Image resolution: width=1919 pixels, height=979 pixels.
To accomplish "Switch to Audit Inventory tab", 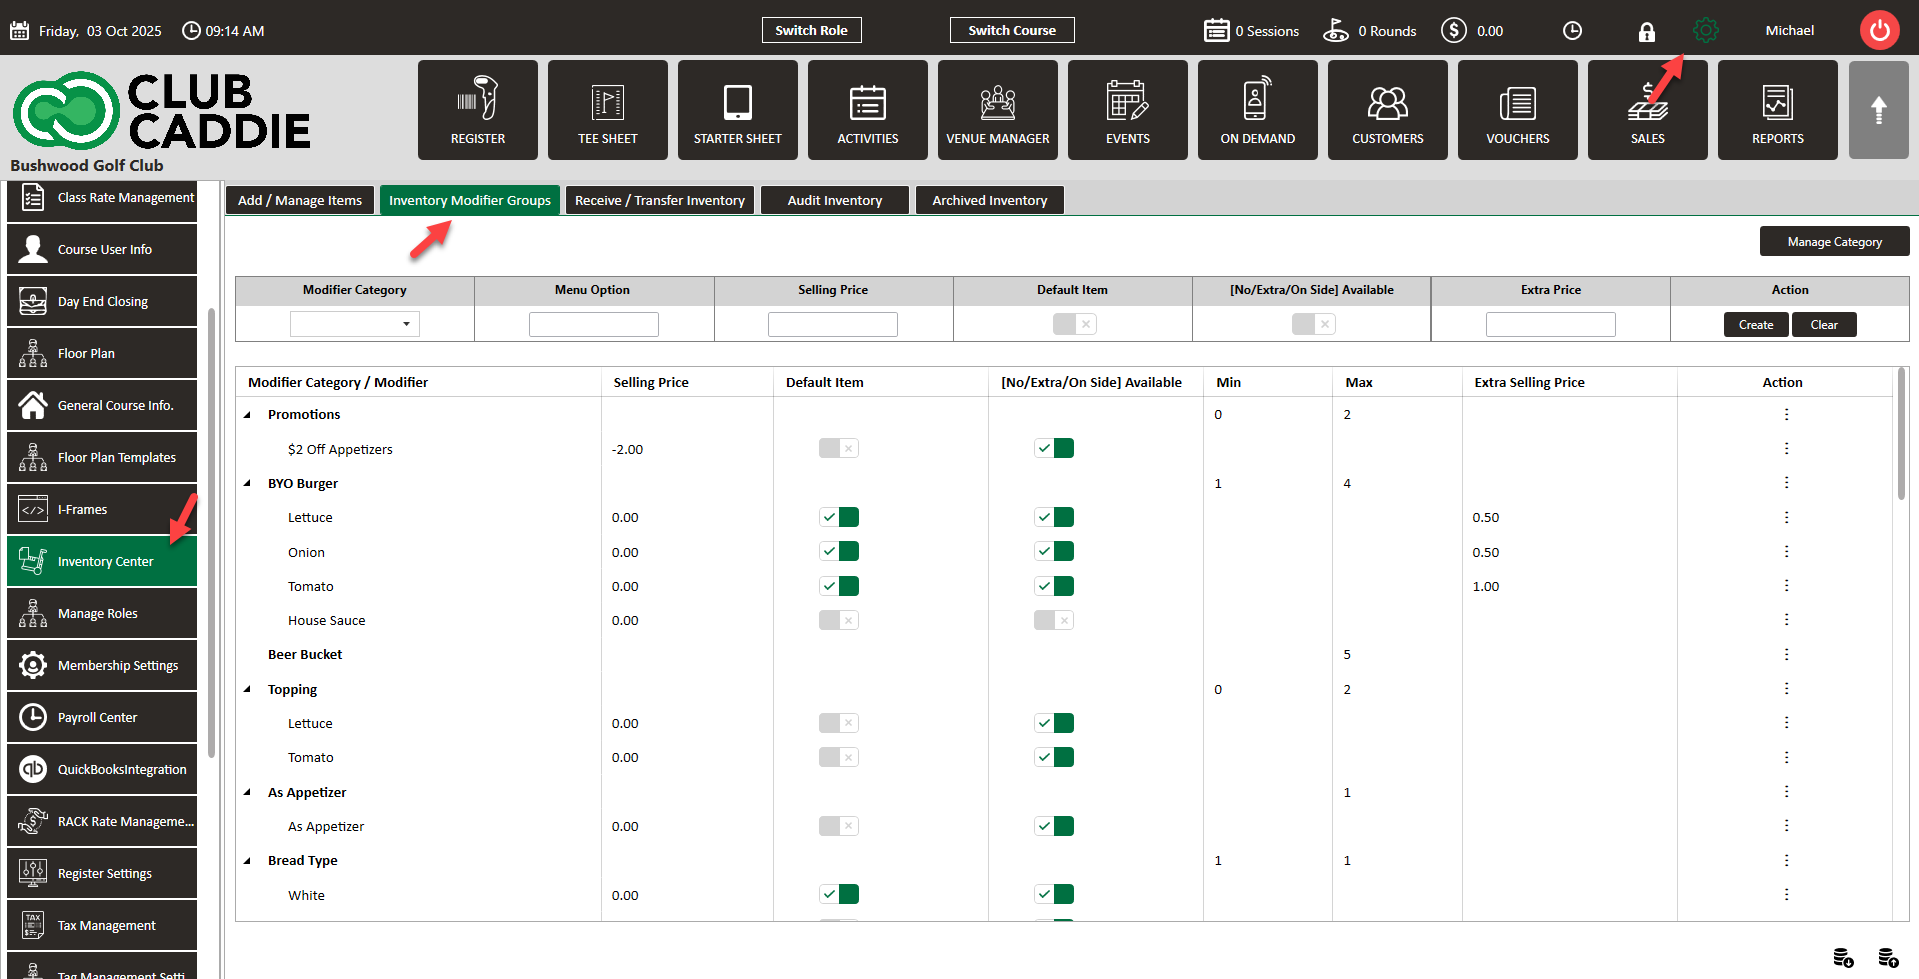I will tap(834, 201).
